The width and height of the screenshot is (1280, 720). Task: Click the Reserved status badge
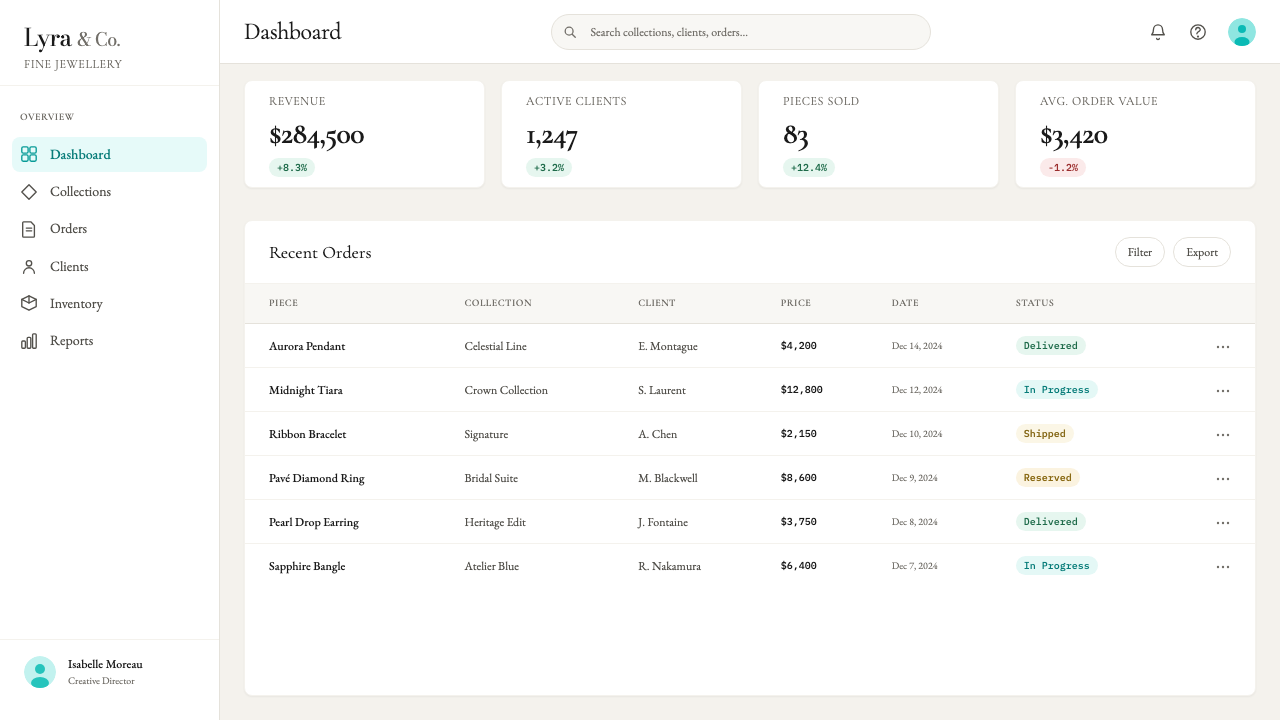[x=1047, y=478]
